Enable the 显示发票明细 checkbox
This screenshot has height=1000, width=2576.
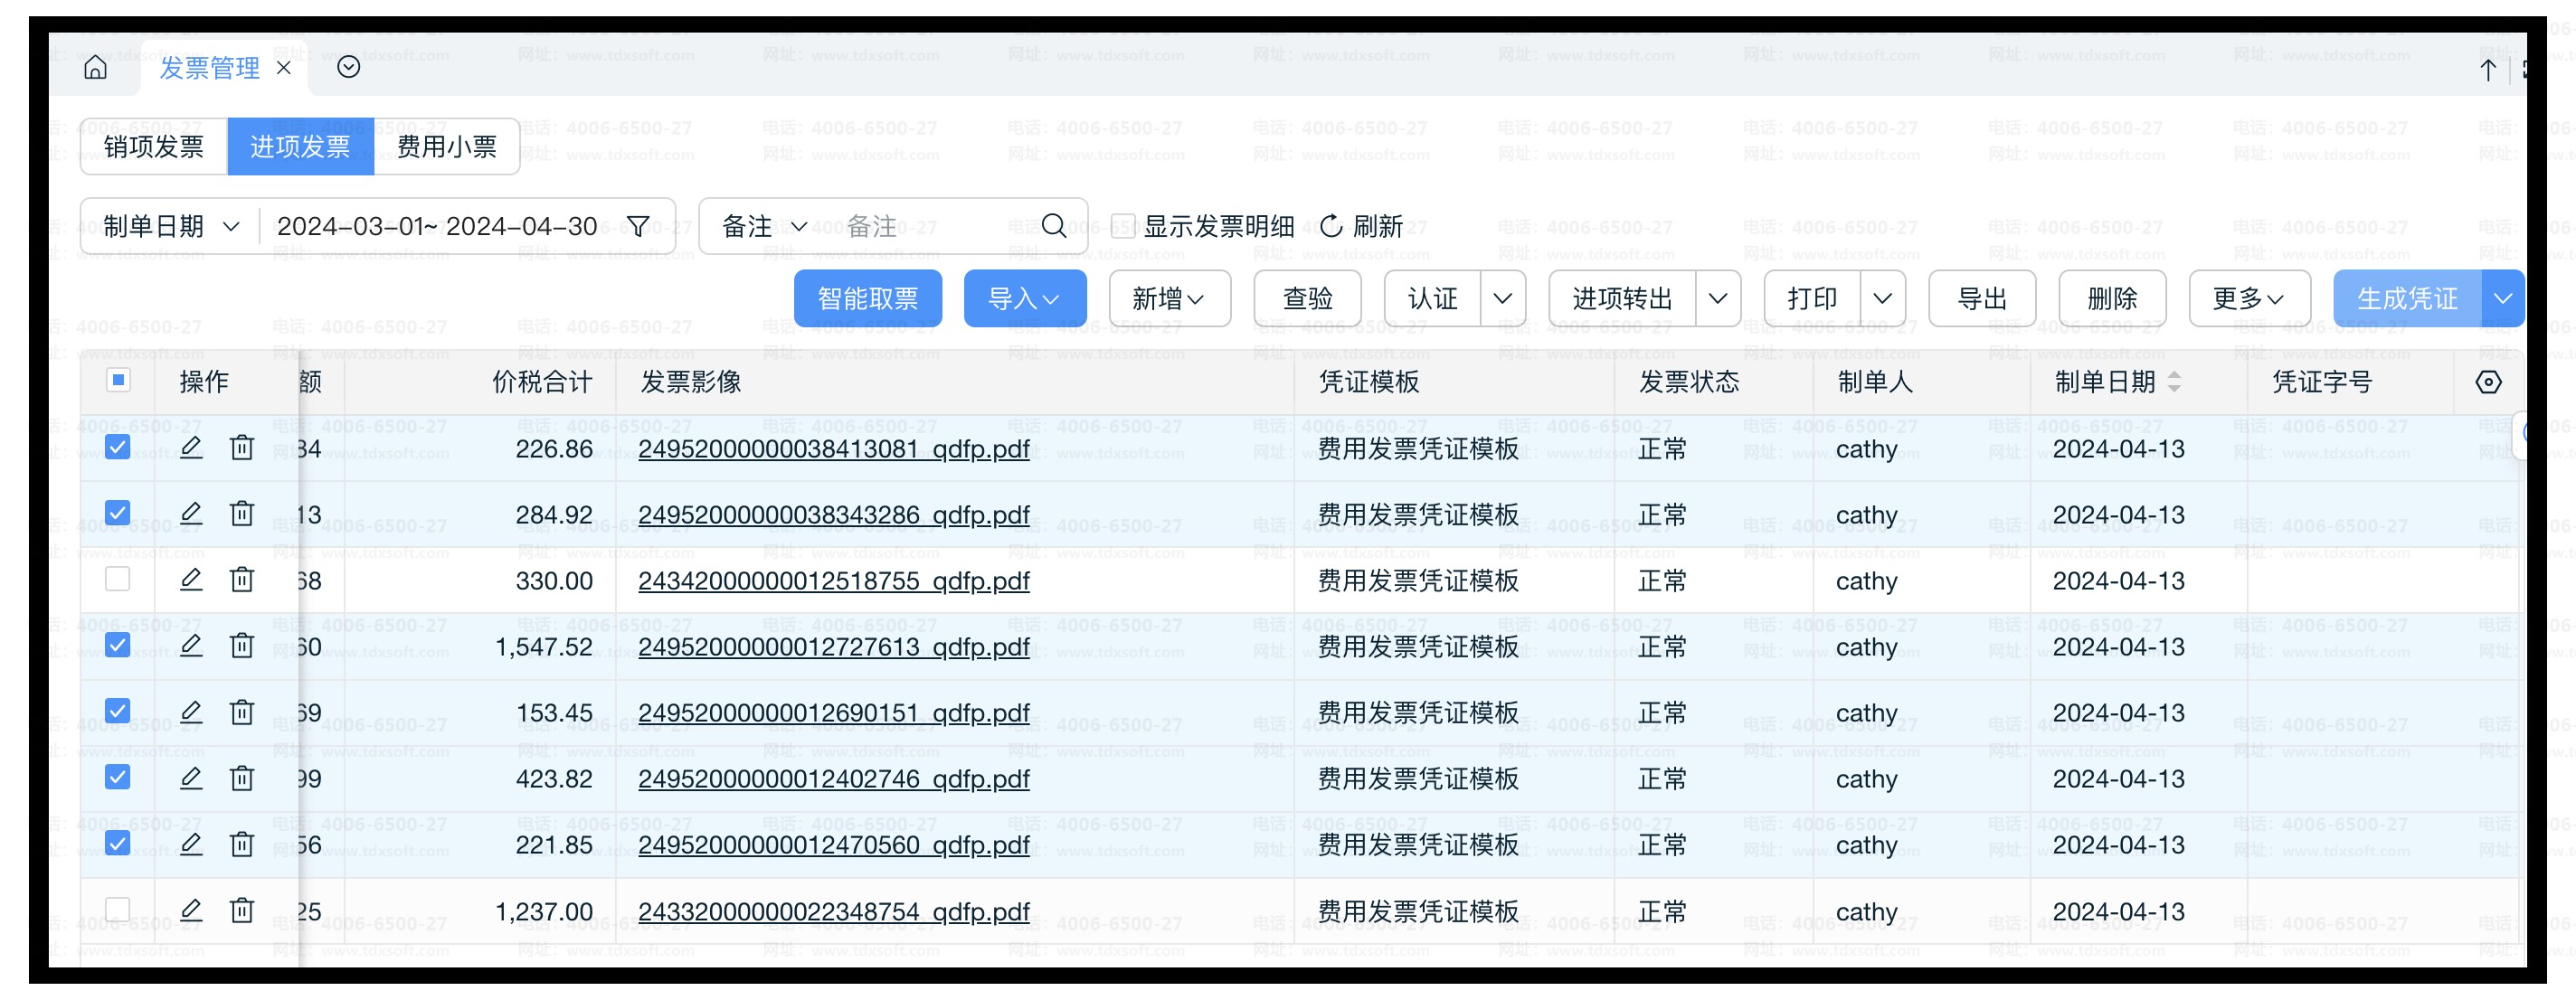click(1123, 227)
